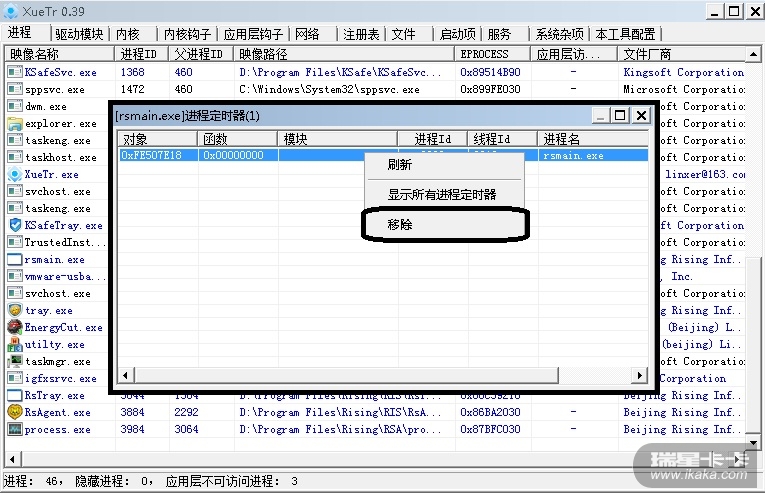
Task: Click the sppsvc.exe process icon
Action: (15, 89)
